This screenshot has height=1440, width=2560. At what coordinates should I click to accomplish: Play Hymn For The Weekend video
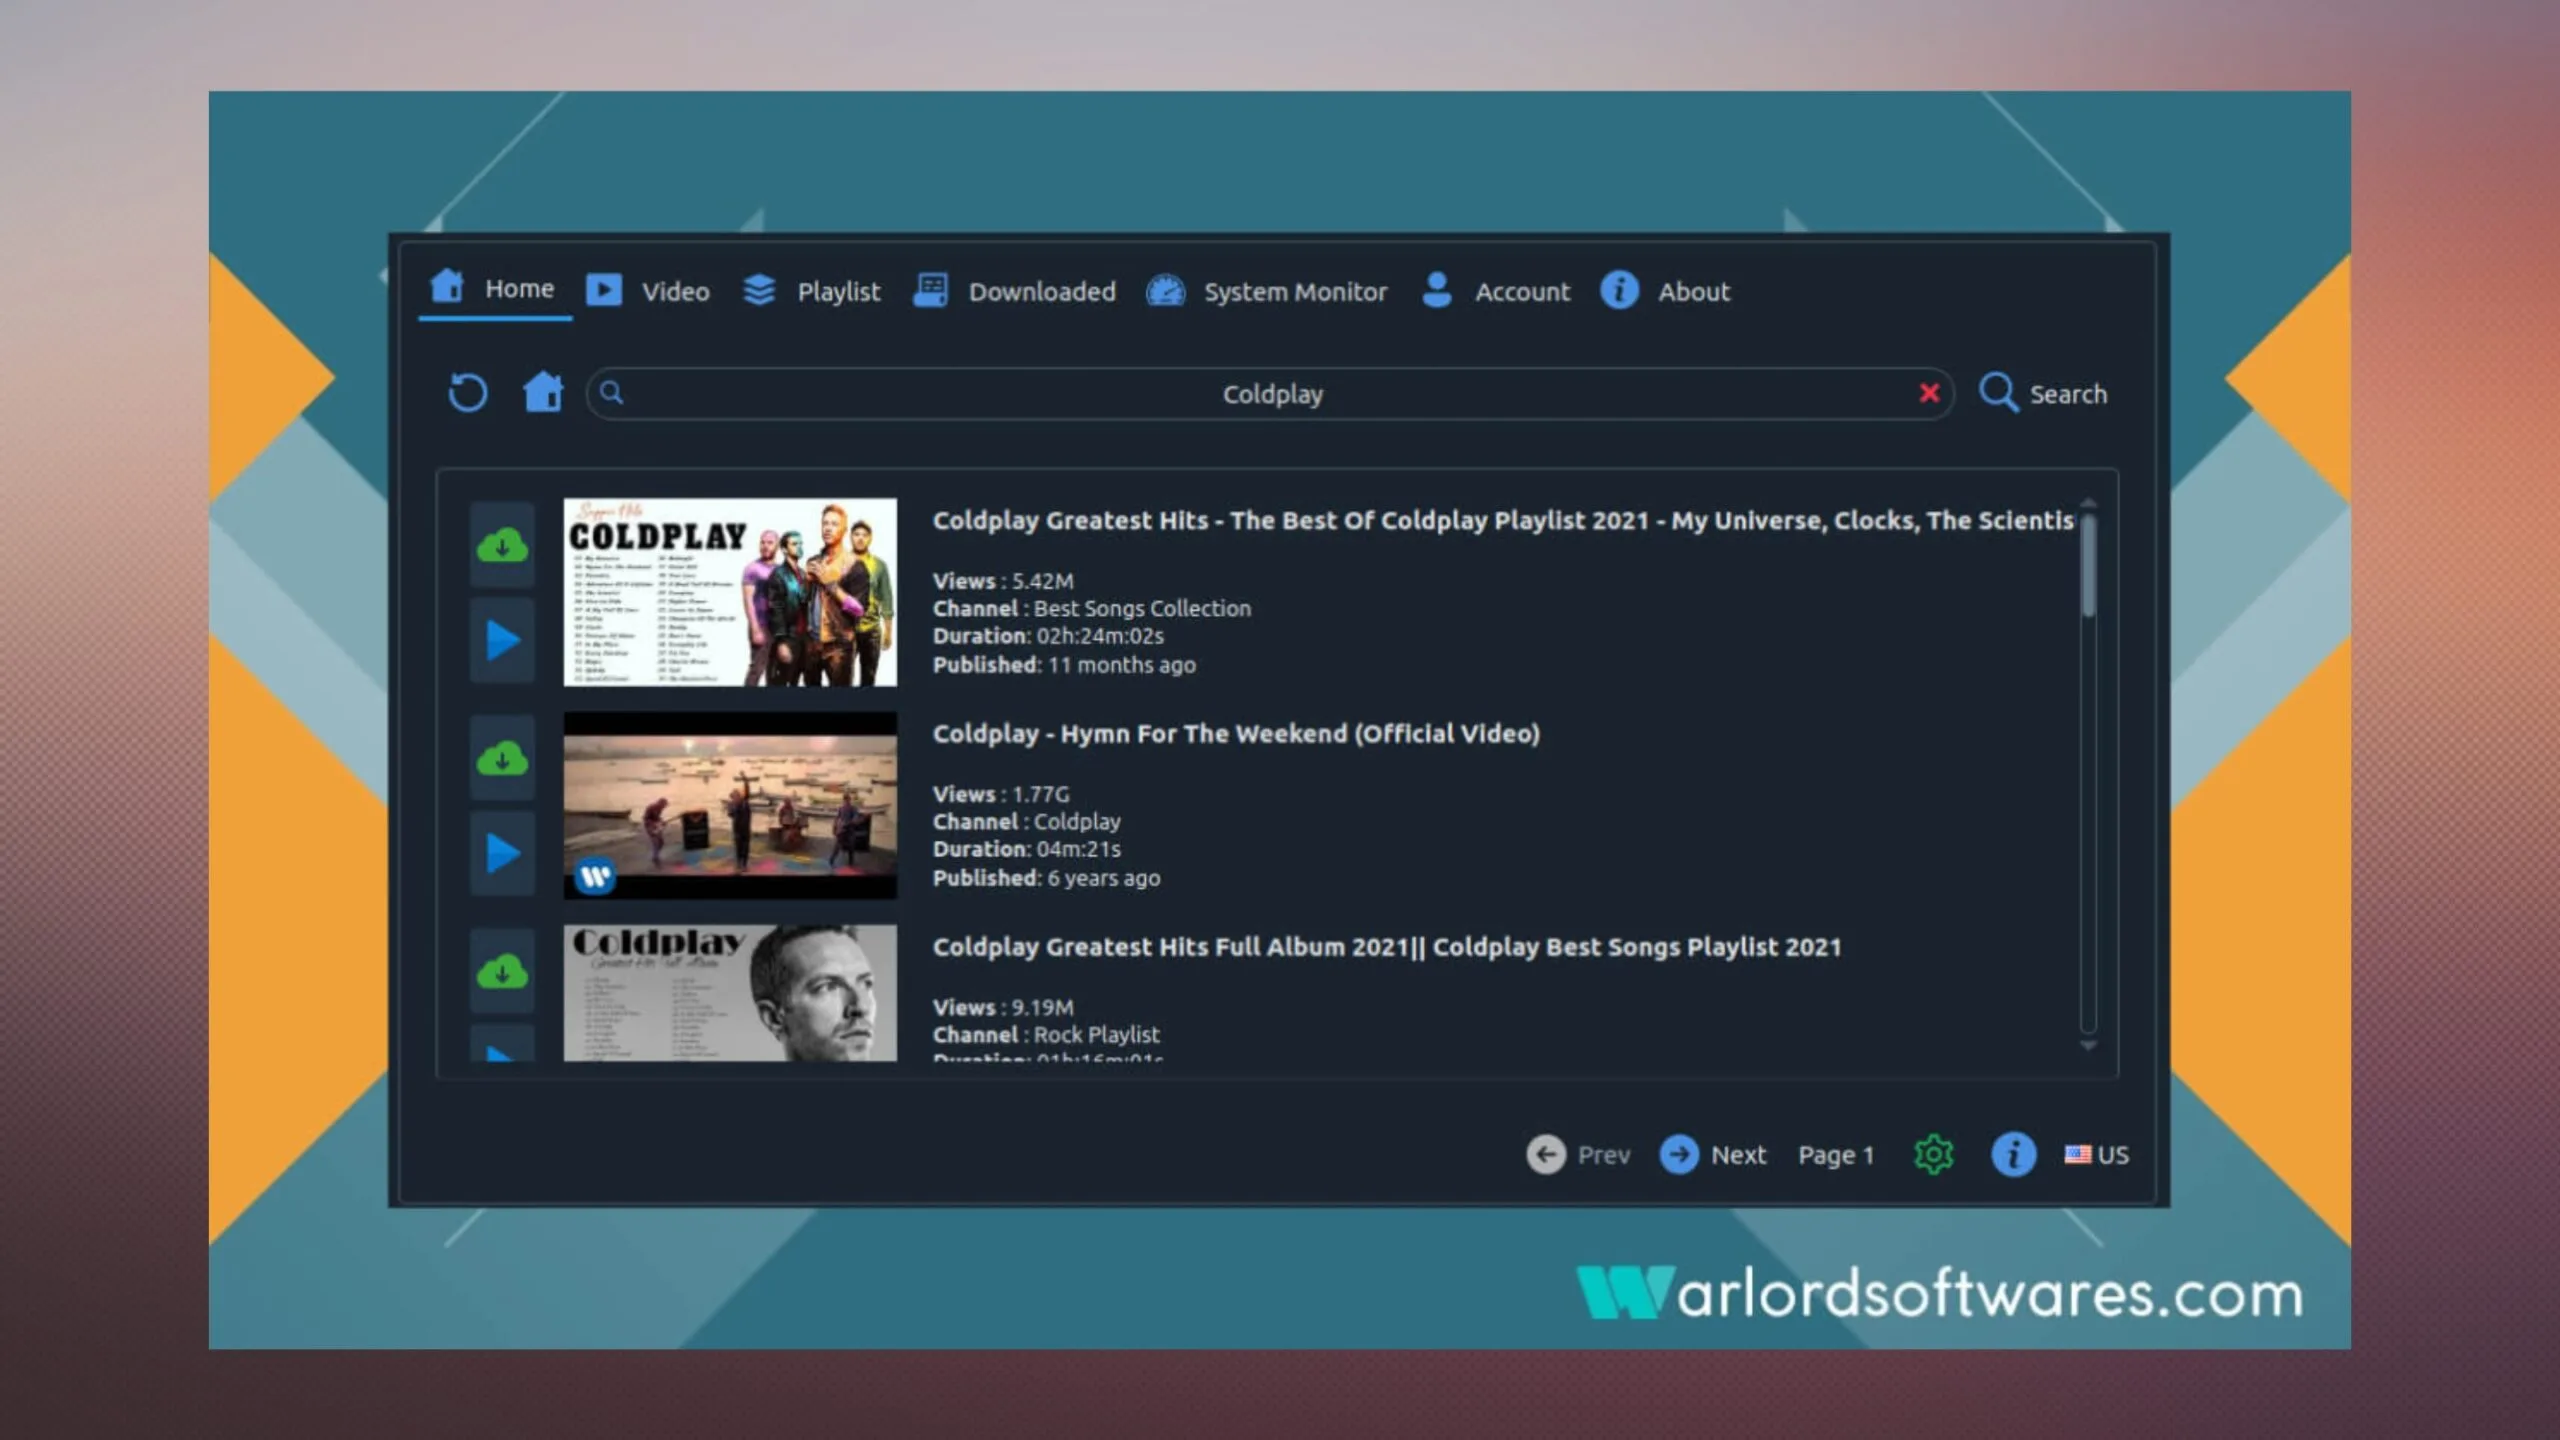502,853
